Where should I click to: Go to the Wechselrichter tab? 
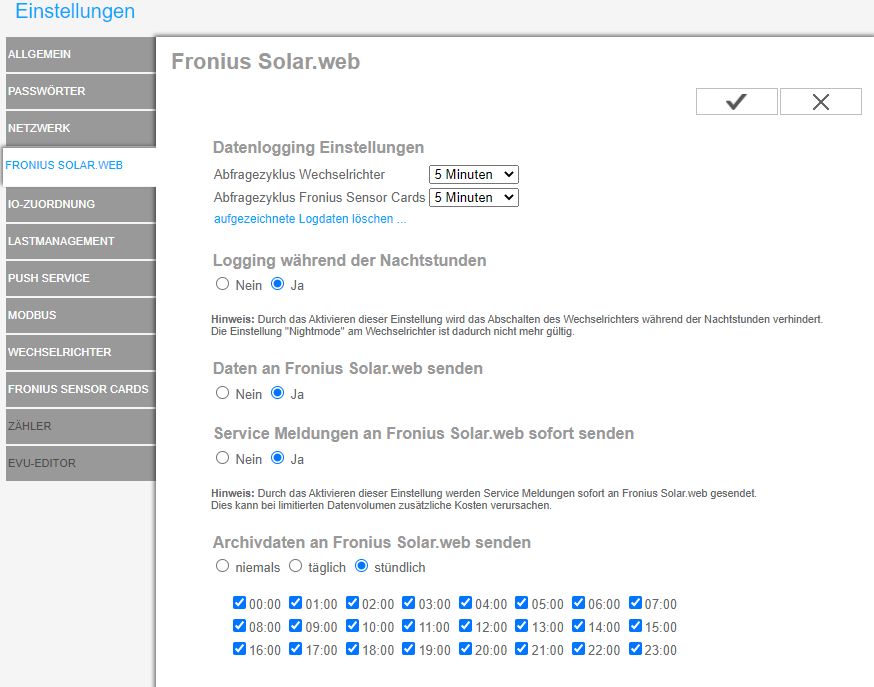pos(80,352)
